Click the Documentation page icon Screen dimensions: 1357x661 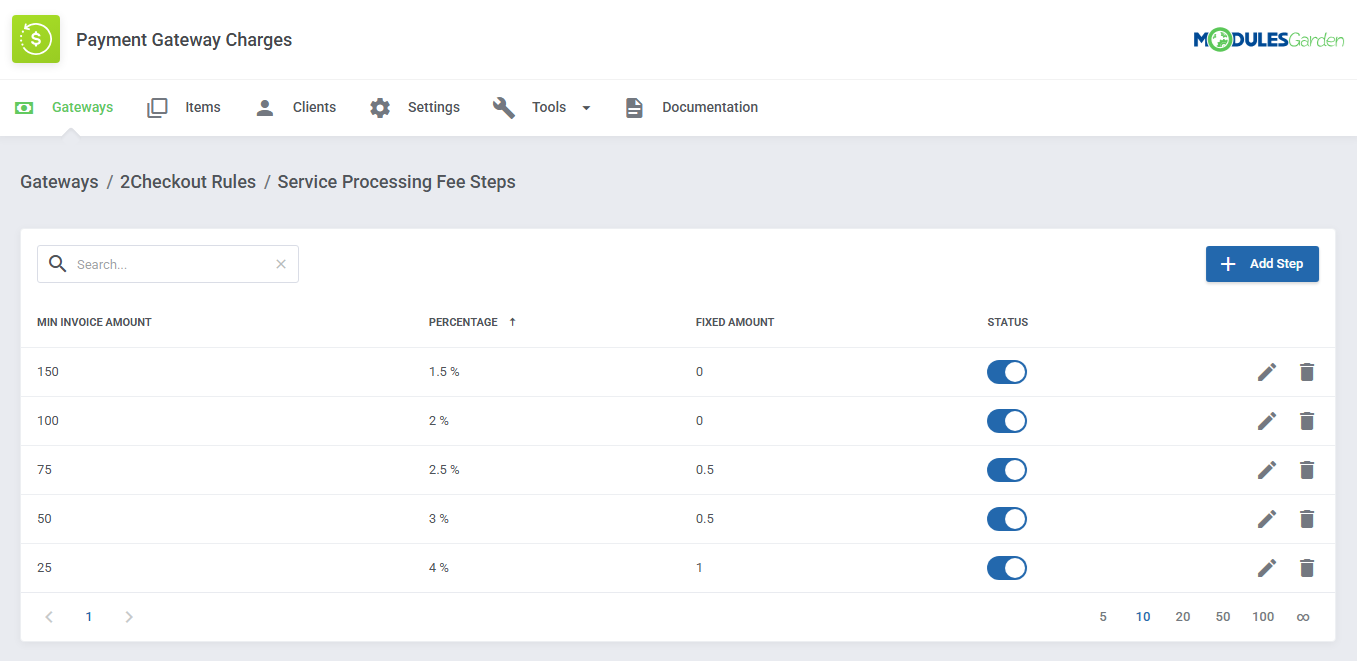click(634, 106)
